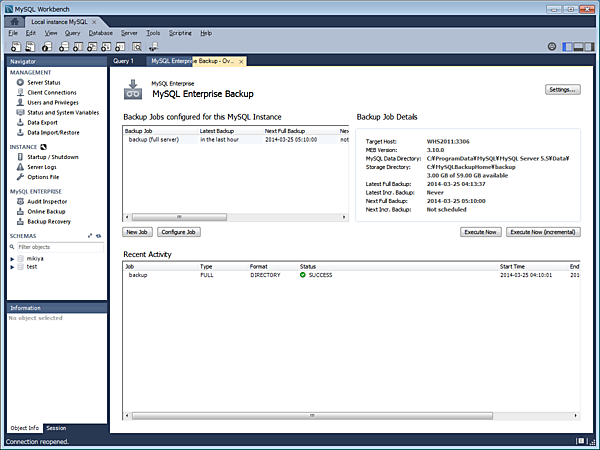Expand the test schema tree
600x450 pixels.
(12, 267)
